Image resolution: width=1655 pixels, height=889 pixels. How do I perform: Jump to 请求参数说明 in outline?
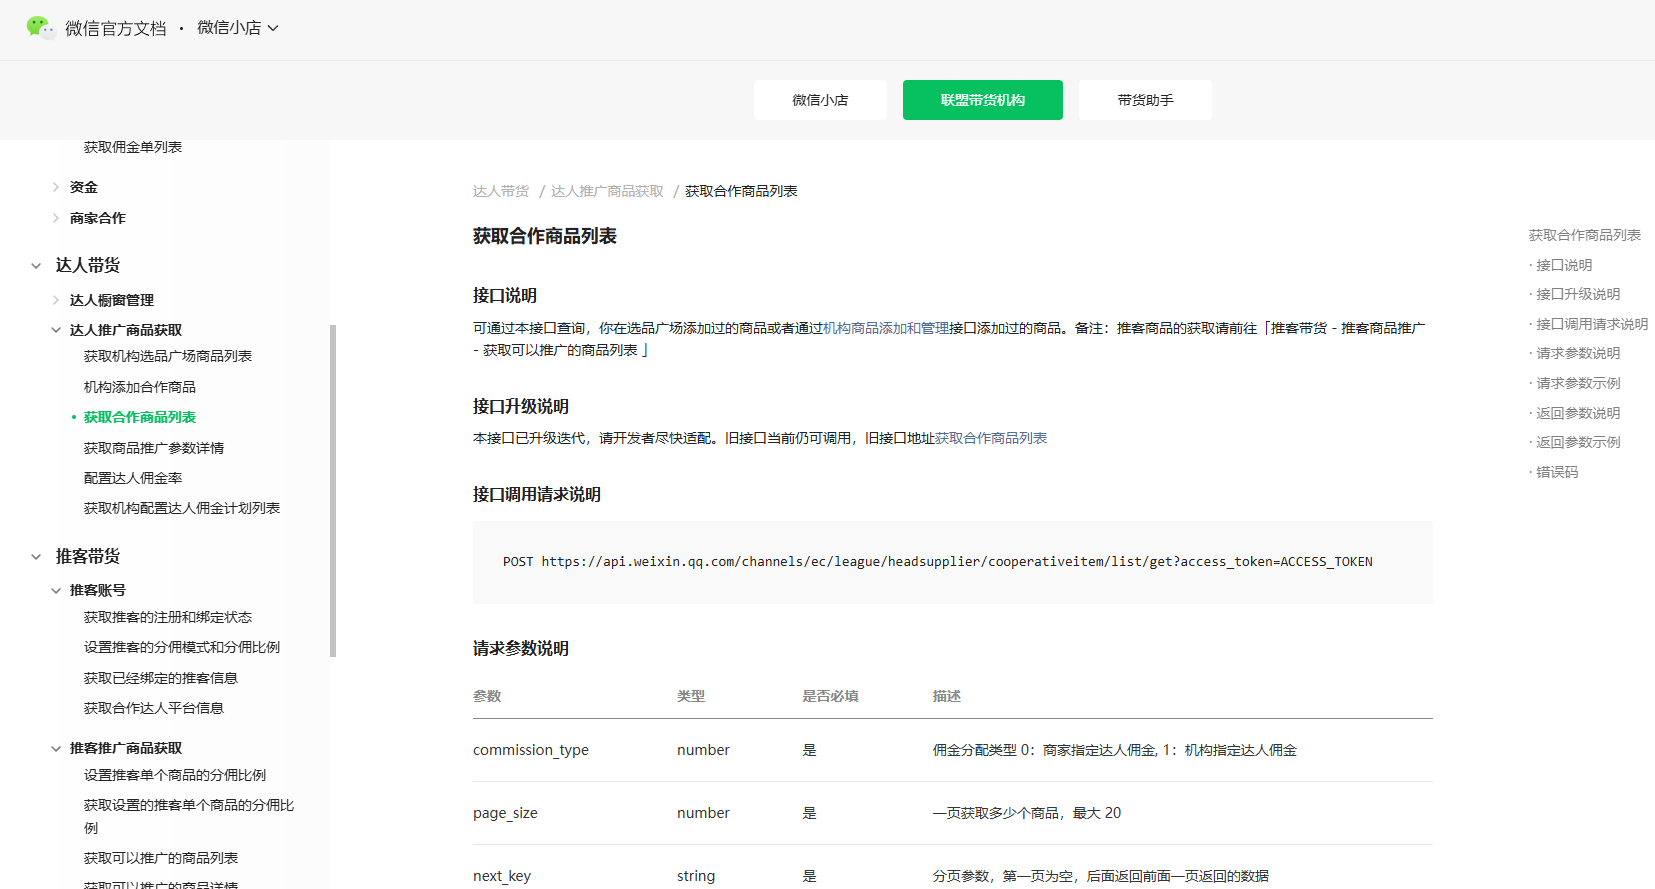pyautogui.click(x=1578, y=353)
